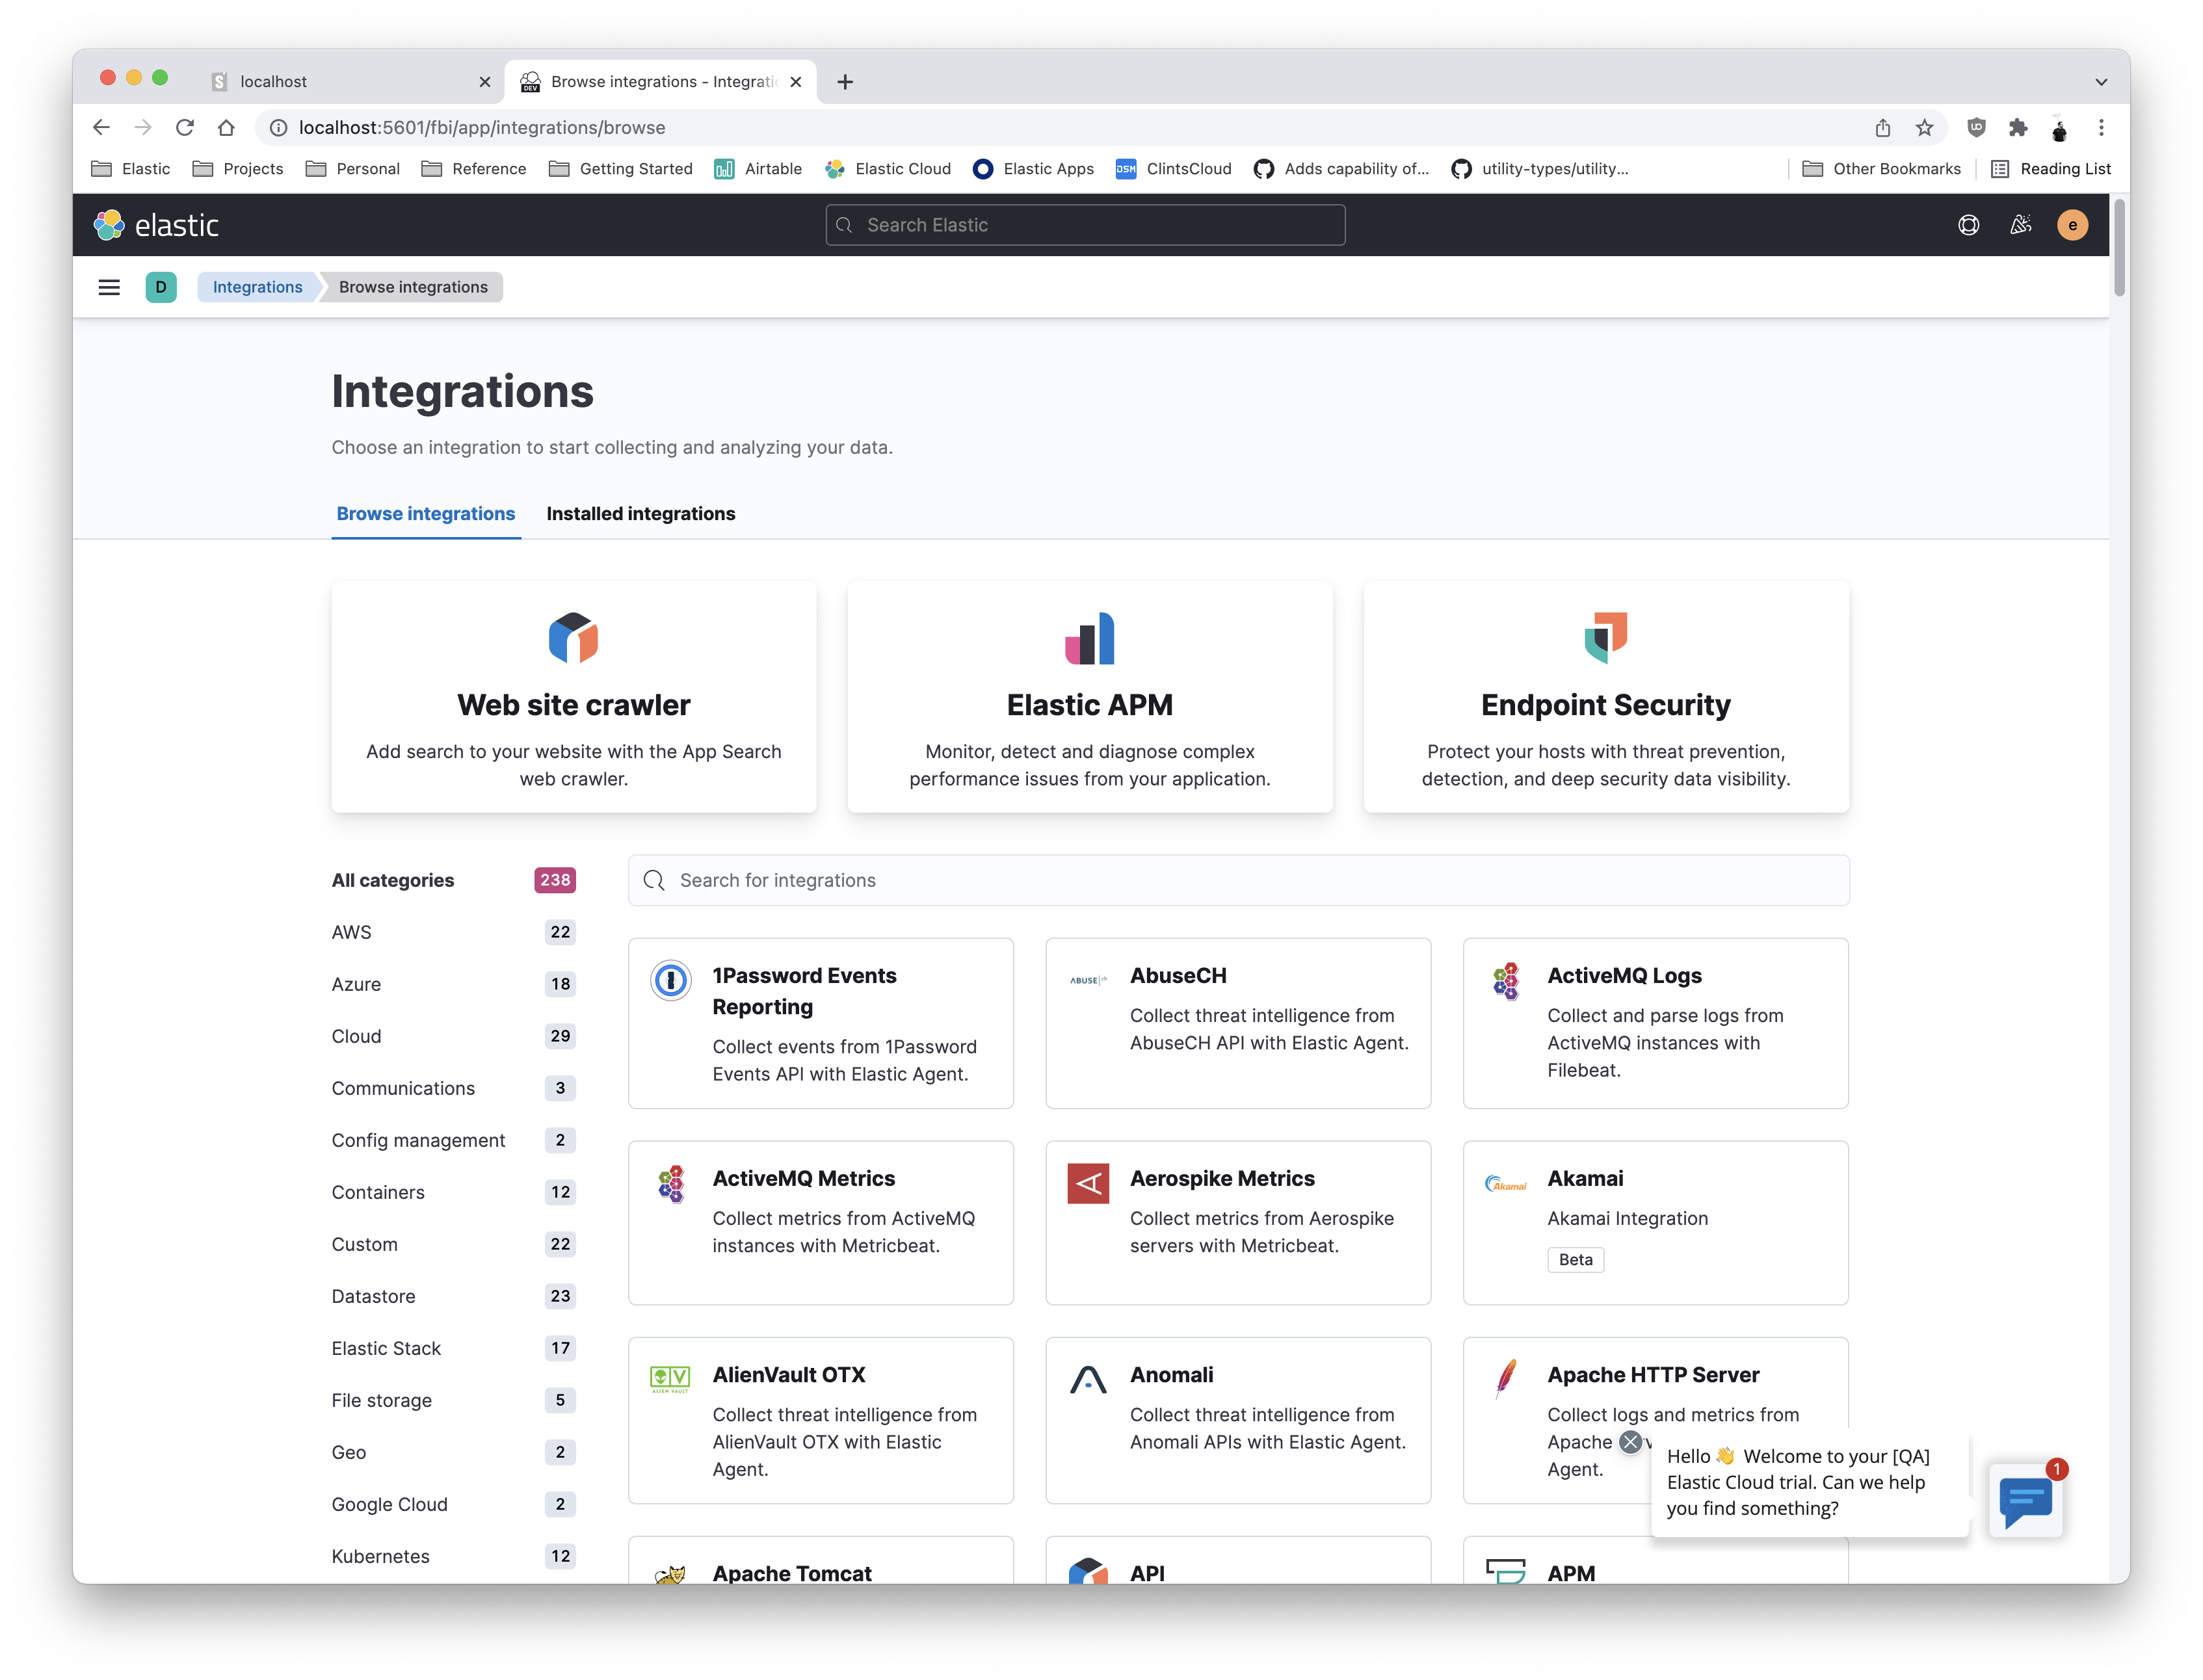Expand the tab search chevron

2100,82
